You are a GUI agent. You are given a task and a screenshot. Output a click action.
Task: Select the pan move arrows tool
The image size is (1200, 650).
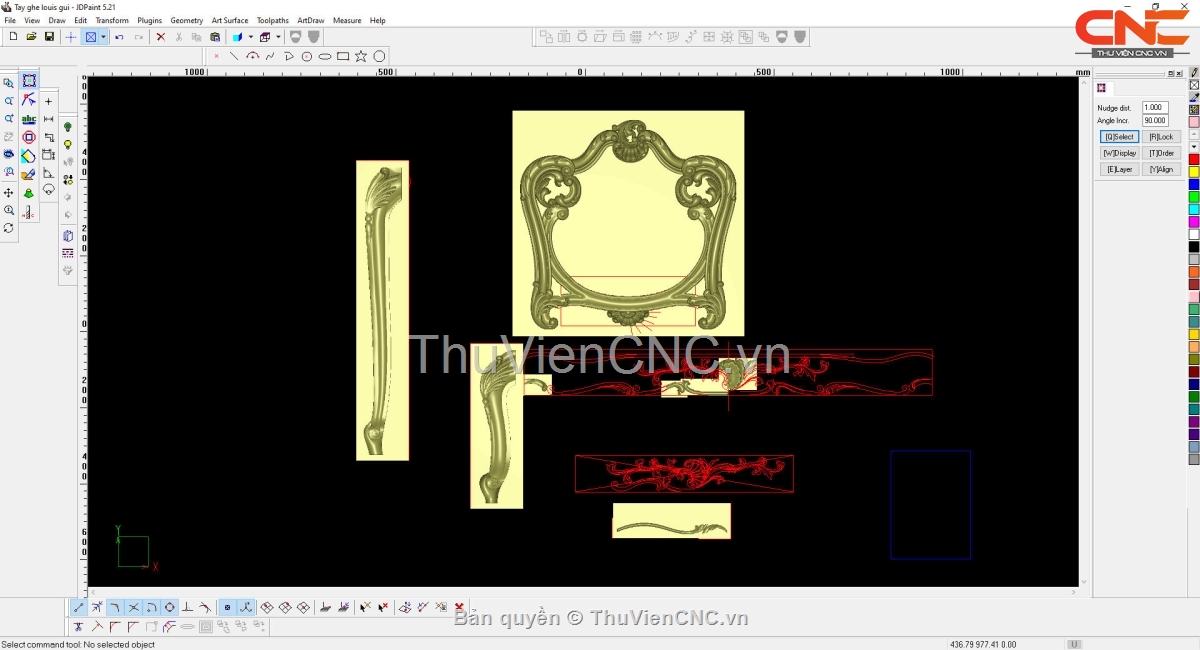click(x=9, y=192)
